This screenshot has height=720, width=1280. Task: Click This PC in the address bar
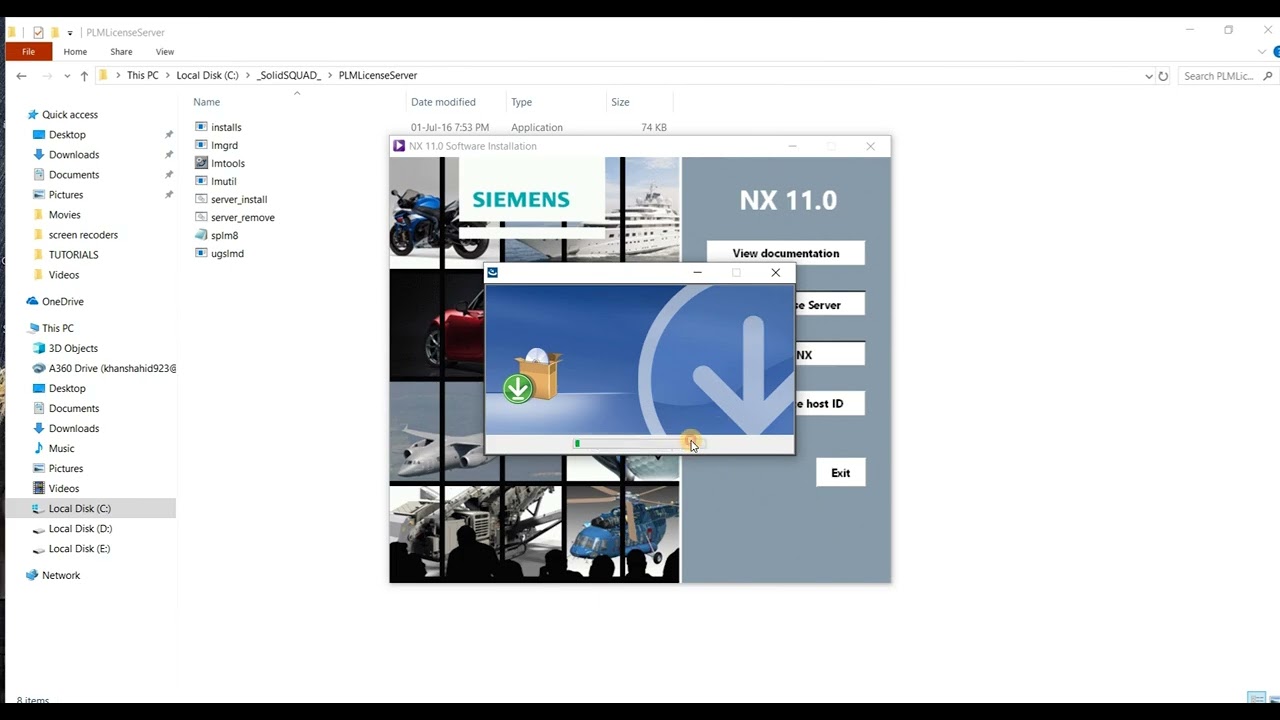pyautogui.click(x=142, y=75)
